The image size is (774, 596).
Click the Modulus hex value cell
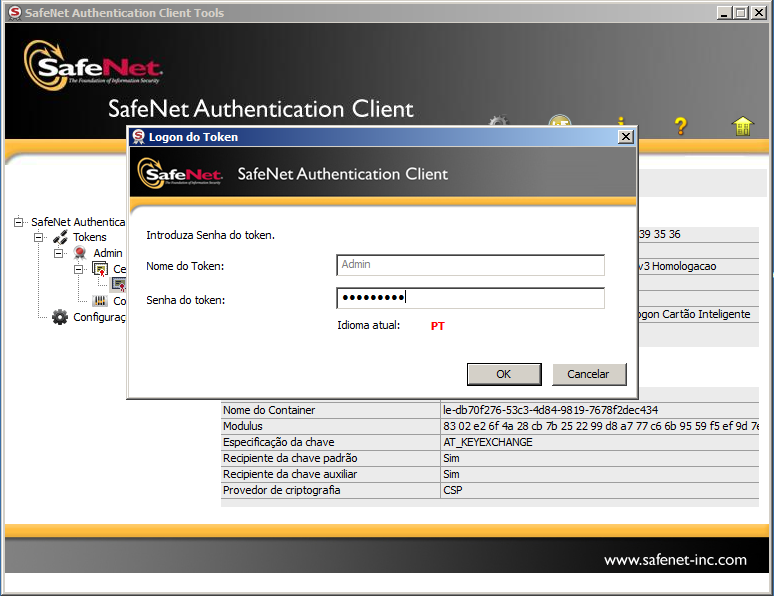point(601,426)
